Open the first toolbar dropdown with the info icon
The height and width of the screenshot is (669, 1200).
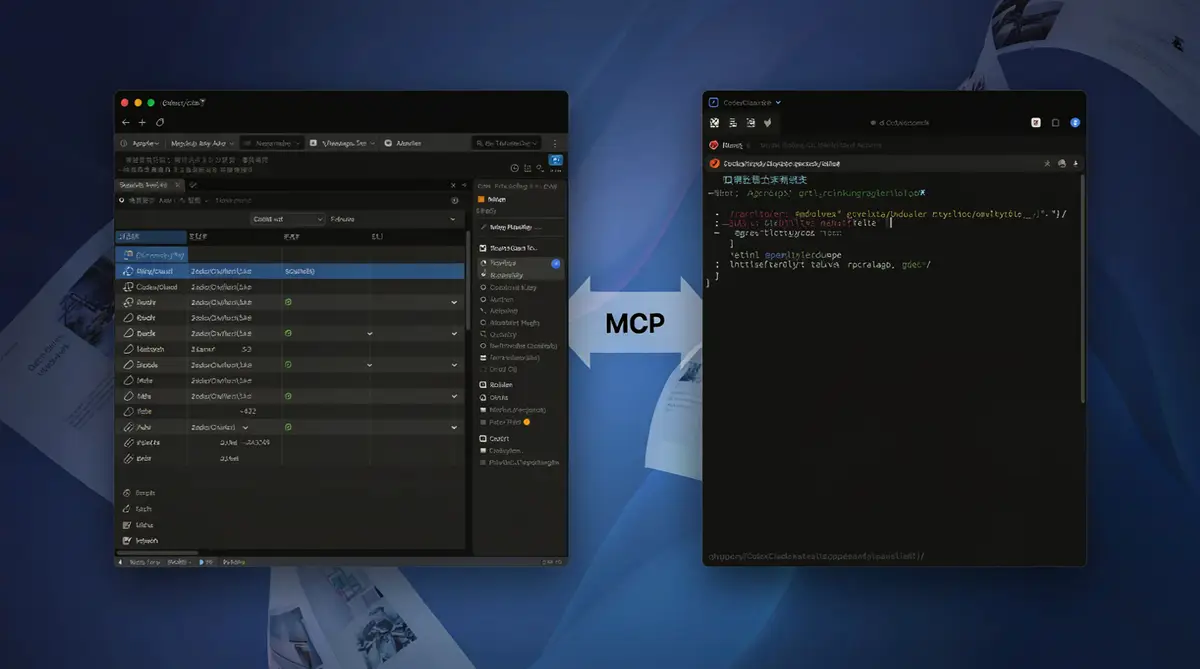click(x=138, y=143)
